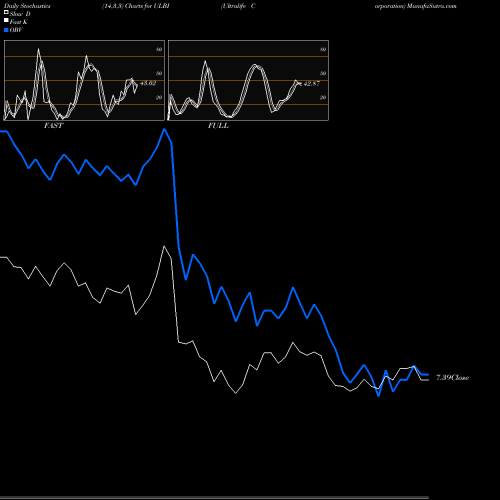Click the 50 axis label in FAST chart

pyautogui.click(x=159, y=73)
